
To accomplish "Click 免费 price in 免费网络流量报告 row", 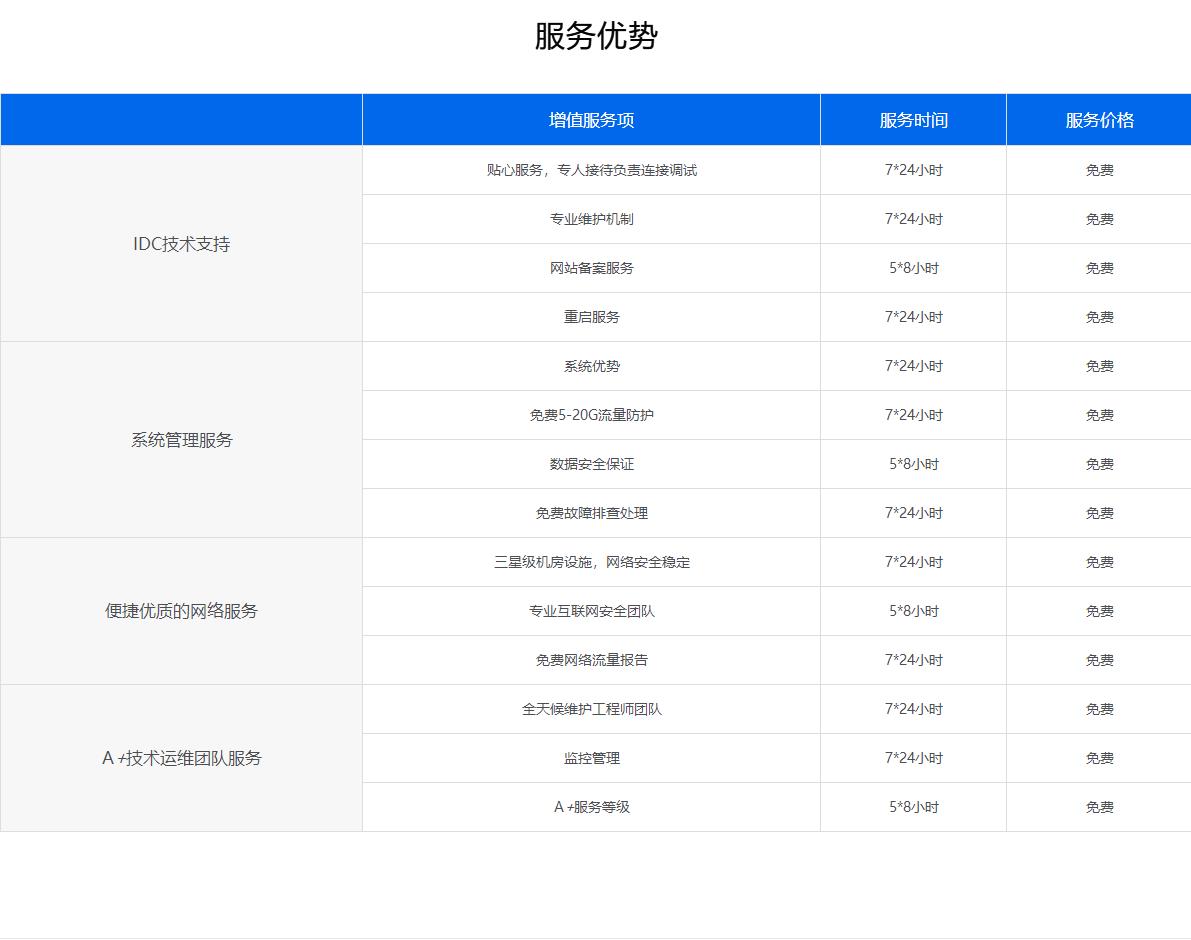I will point(1099,660).
